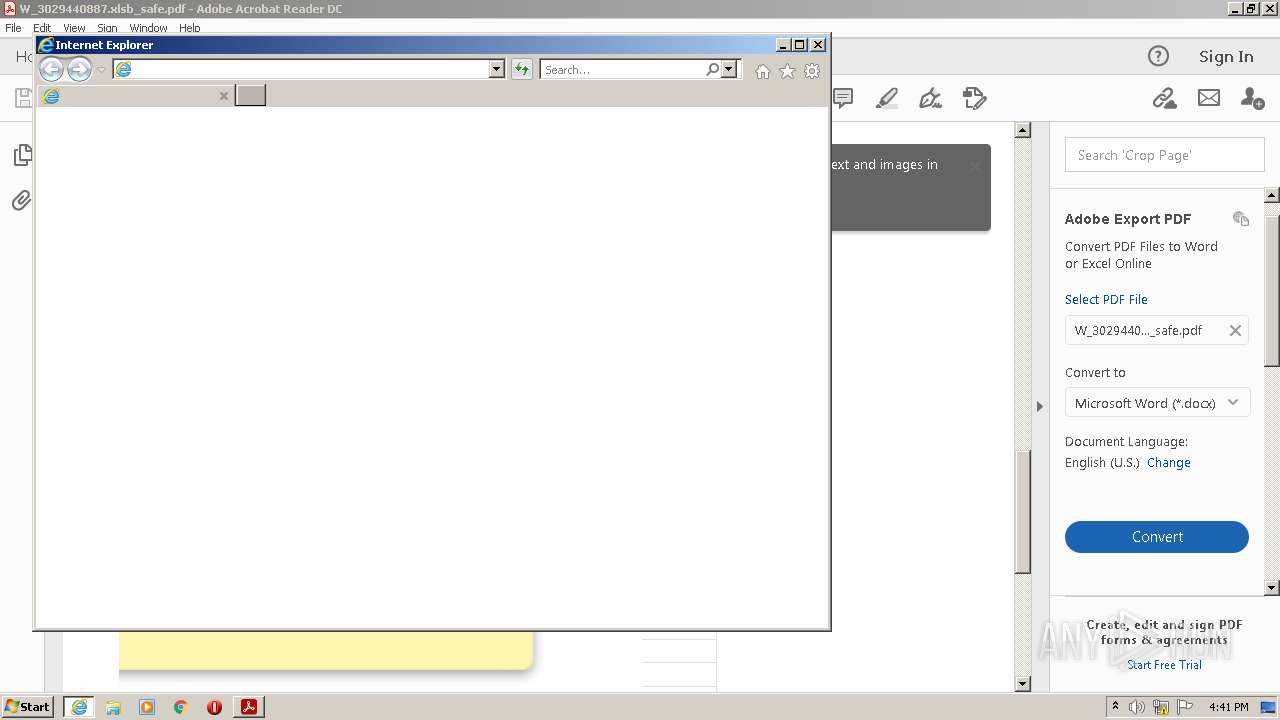
Task: Open the Stamp tool in Acrobat toolbar
Action: [x=974, y=98]
